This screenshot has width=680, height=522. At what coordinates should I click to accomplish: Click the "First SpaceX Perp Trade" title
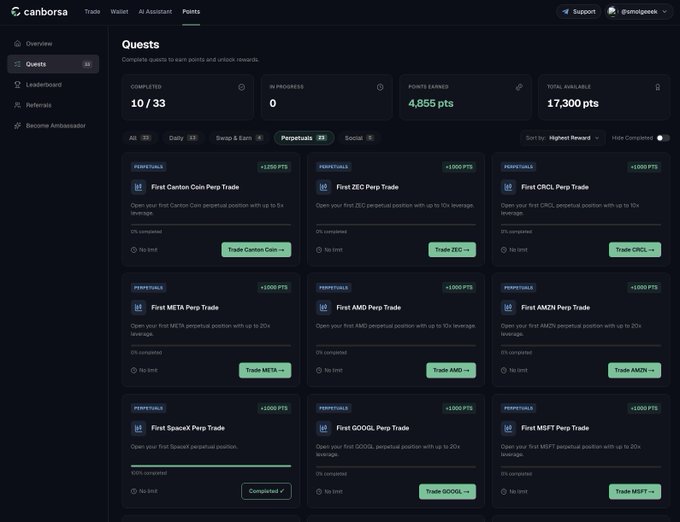(x=188, y=428)
